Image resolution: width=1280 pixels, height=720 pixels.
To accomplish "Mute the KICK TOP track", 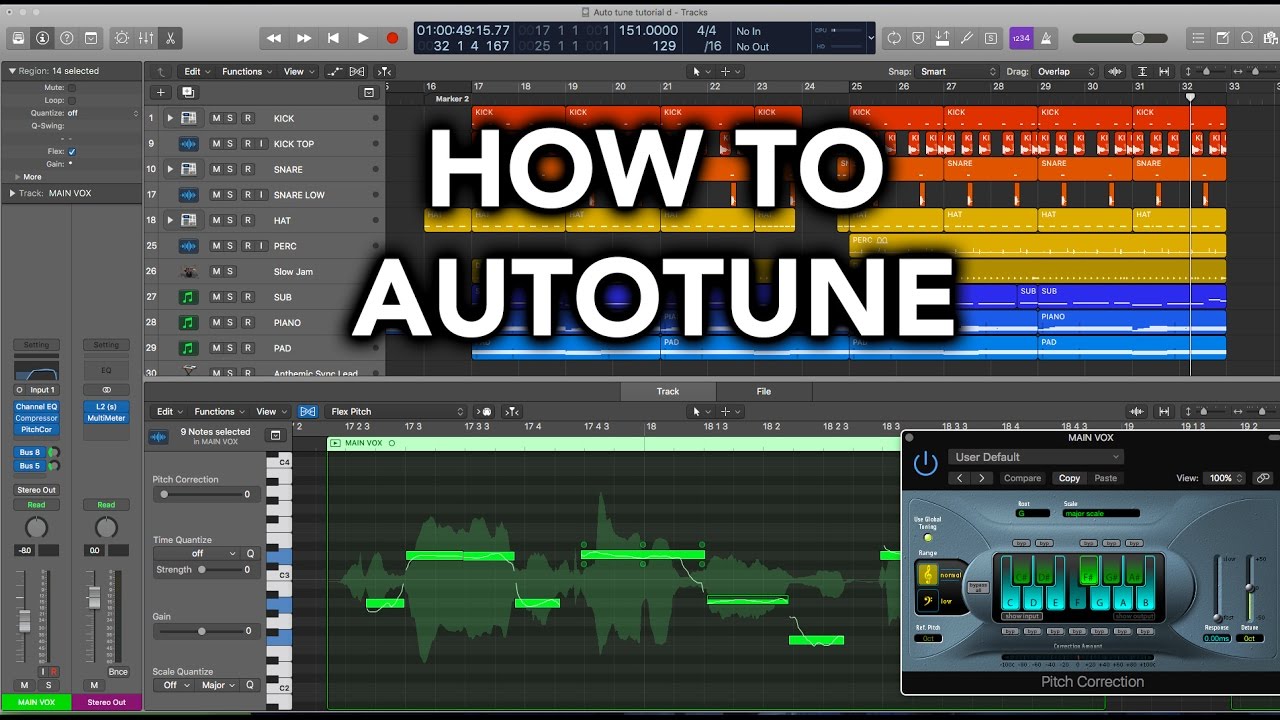I will point(215,144).
